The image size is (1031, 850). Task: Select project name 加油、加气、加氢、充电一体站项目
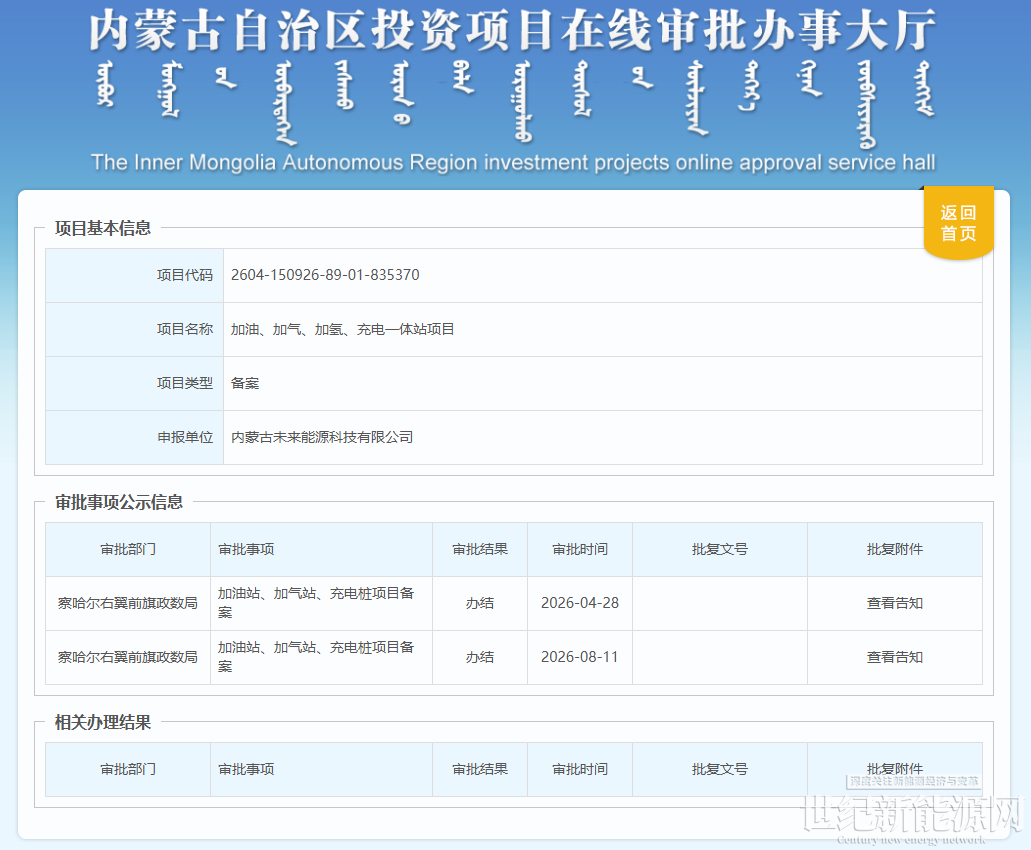342,329
